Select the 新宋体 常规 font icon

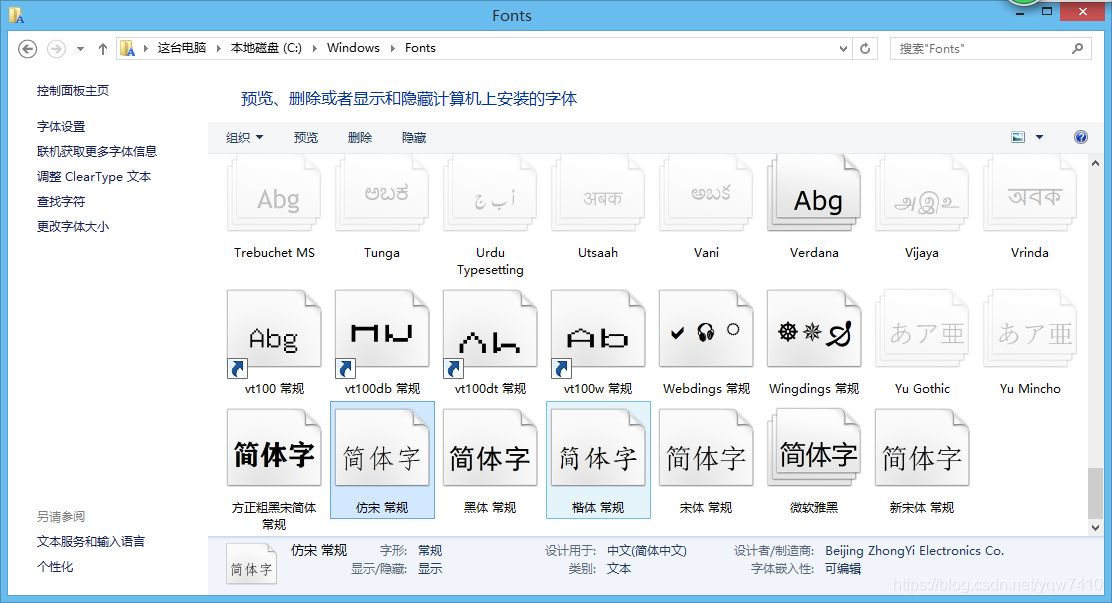(922, 448)
